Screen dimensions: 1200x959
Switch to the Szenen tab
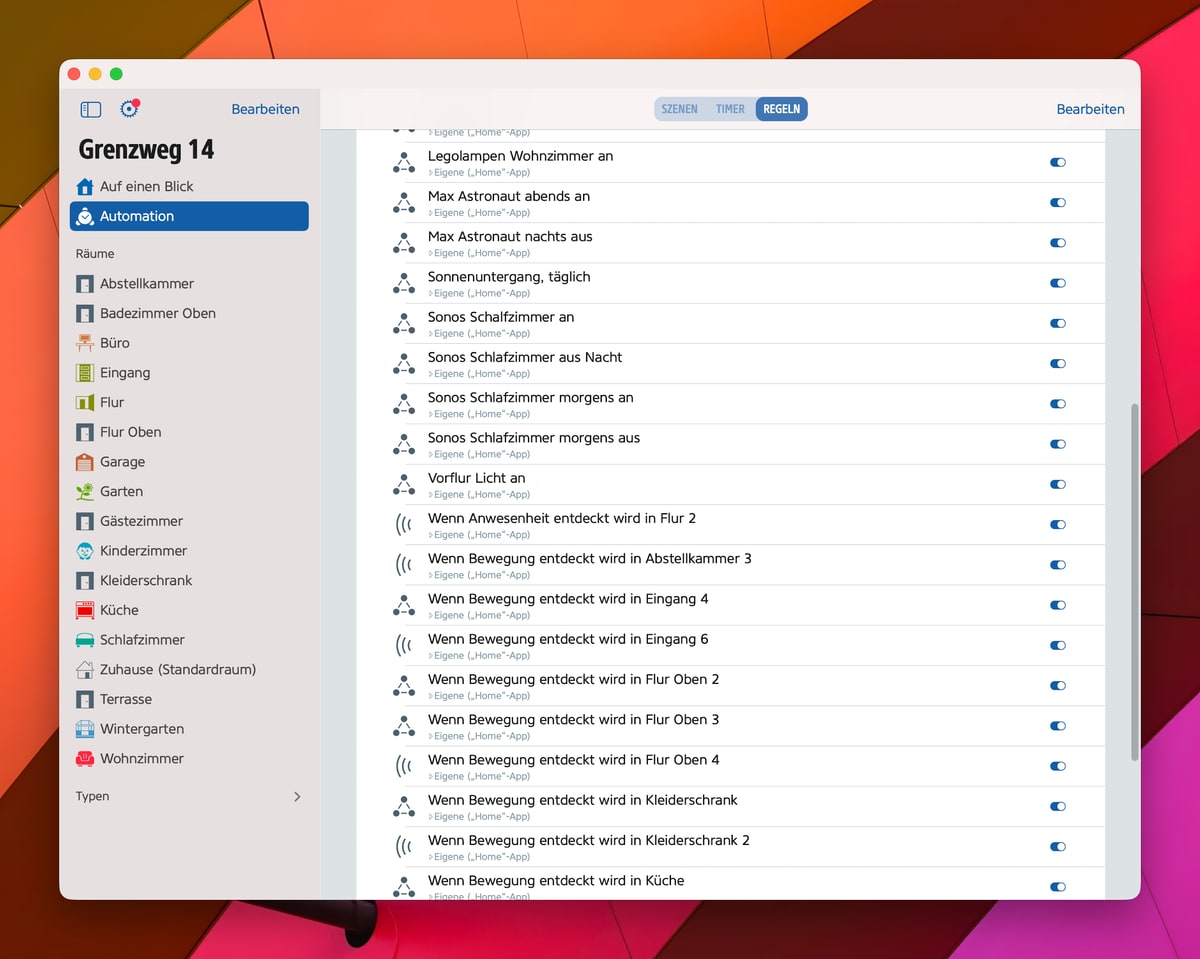pyautogui.click(x=679, y=109)
